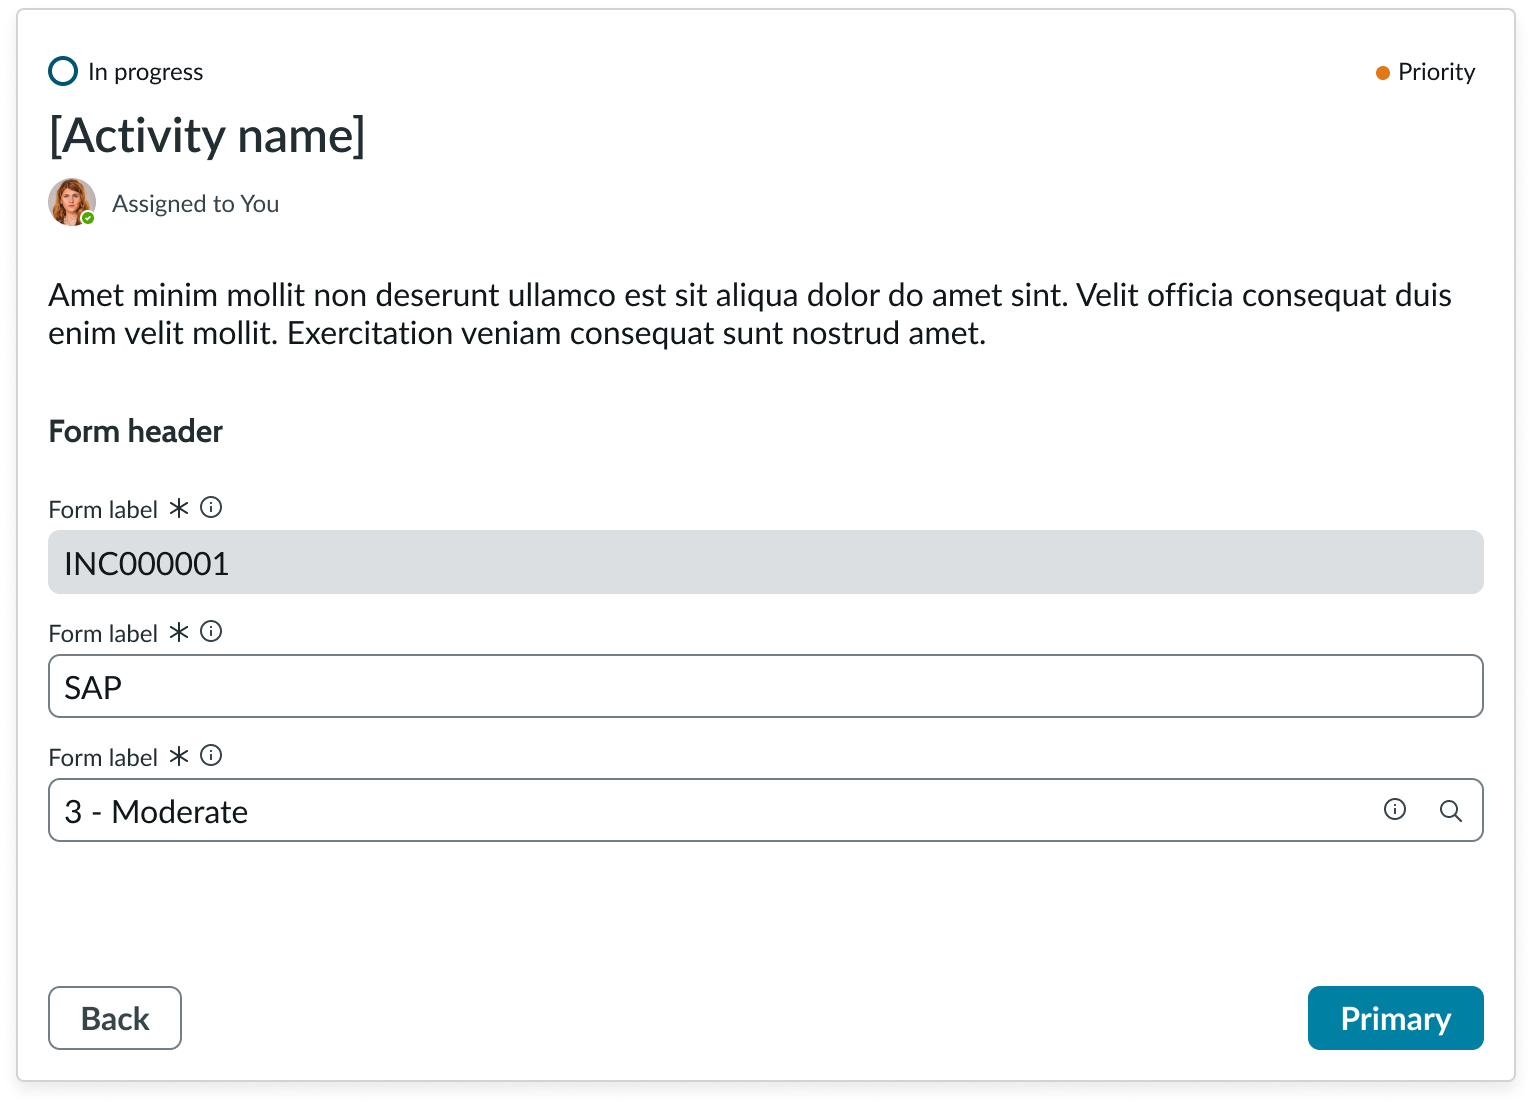Click the required asterisk above the Moderate field

[179, 756]
